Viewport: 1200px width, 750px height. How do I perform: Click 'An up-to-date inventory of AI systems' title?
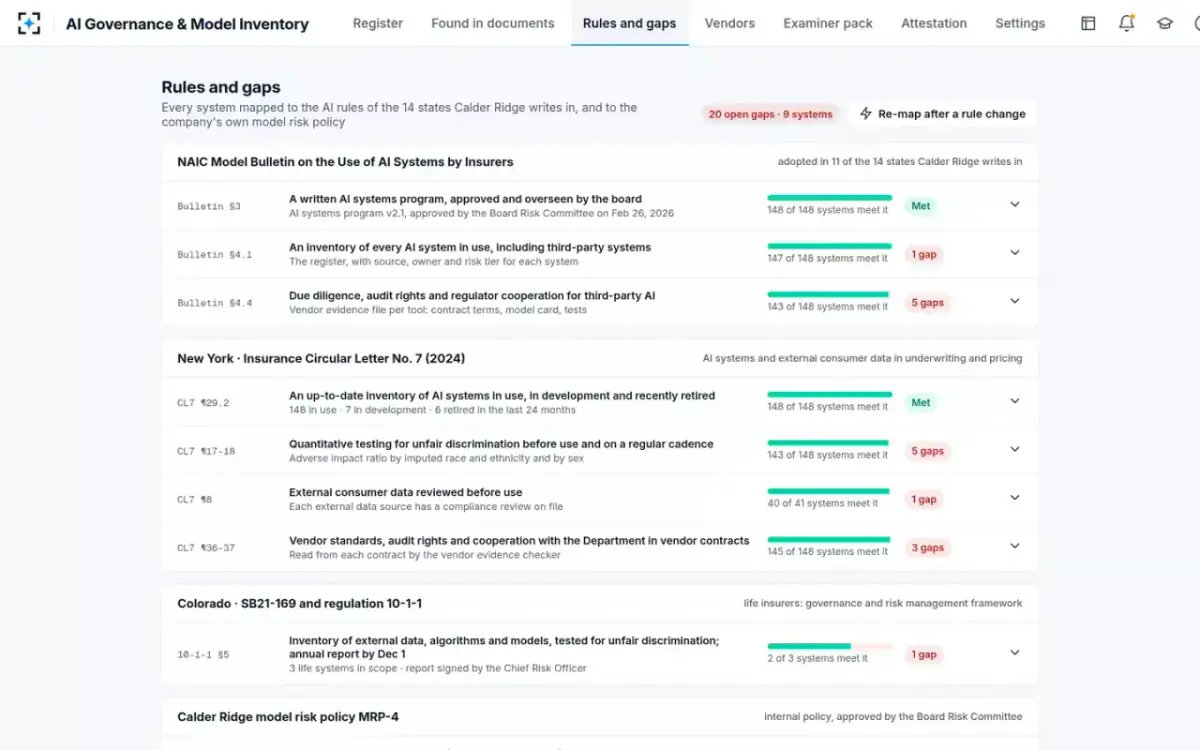[502, 395]
